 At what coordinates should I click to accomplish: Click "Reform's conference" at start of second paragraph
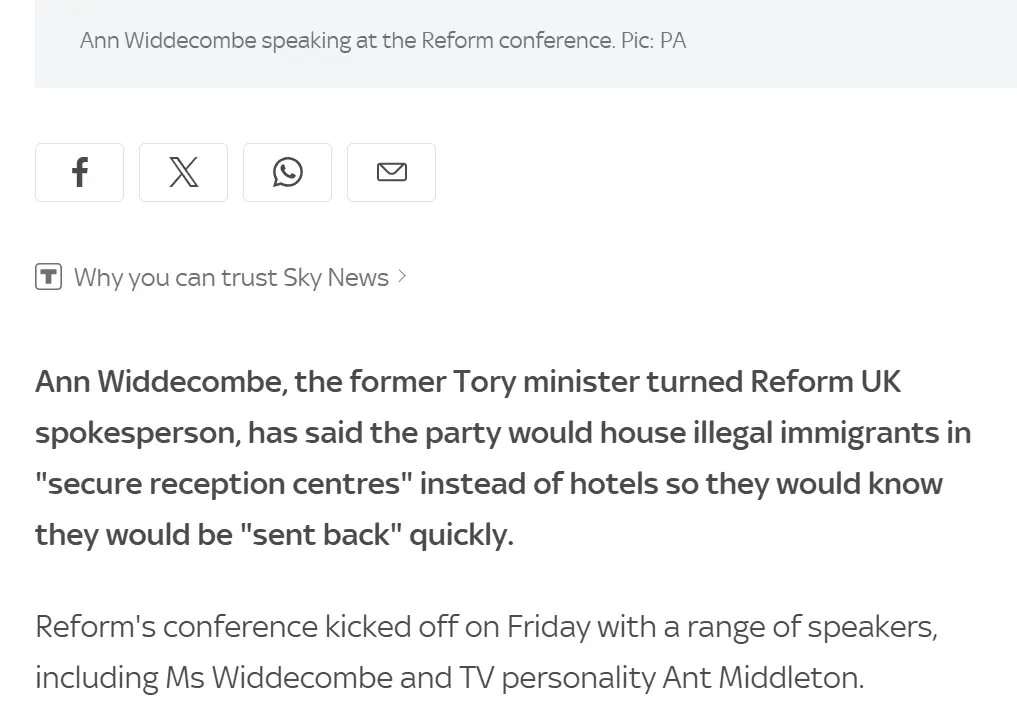pyautogui.click(x=176, y=627)
